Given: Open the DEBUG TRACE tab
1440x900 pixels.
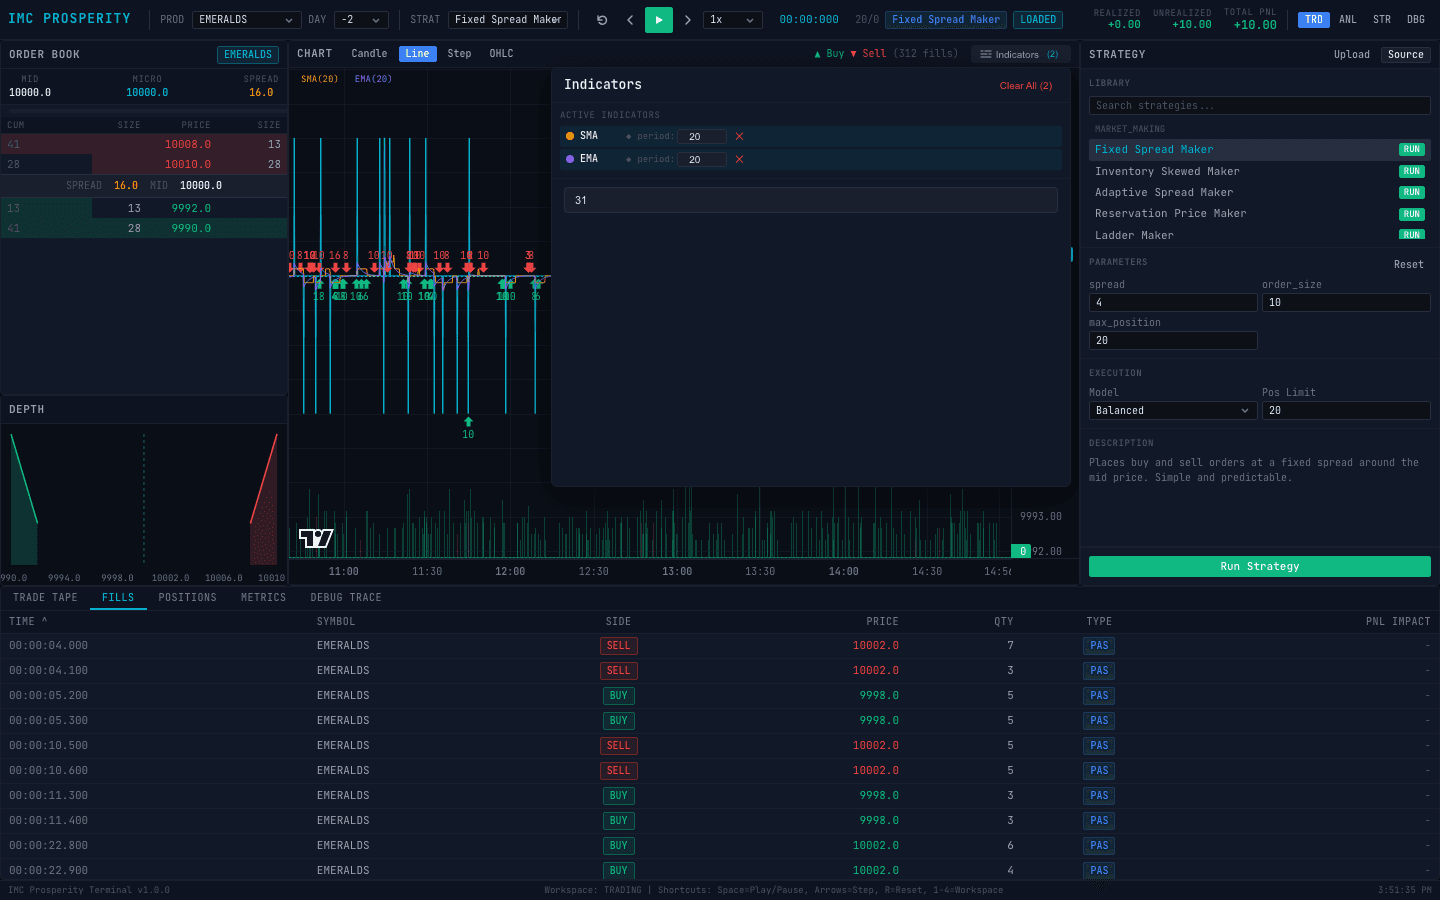Looking at the screenshot, I should (x=346, y=598).
